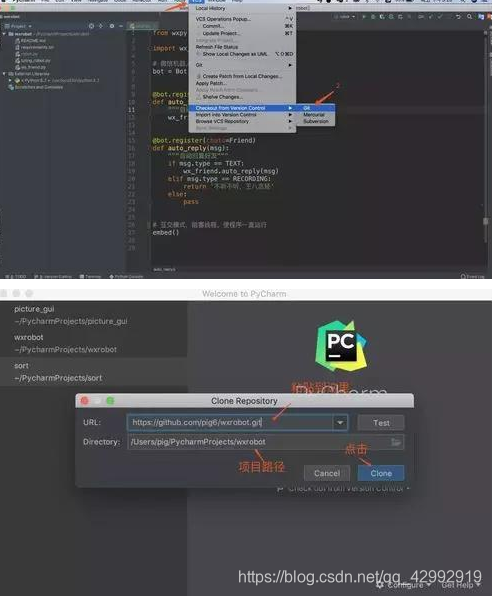Open the wxrobot recent project

pyautogui.click(x=93, y=343)
